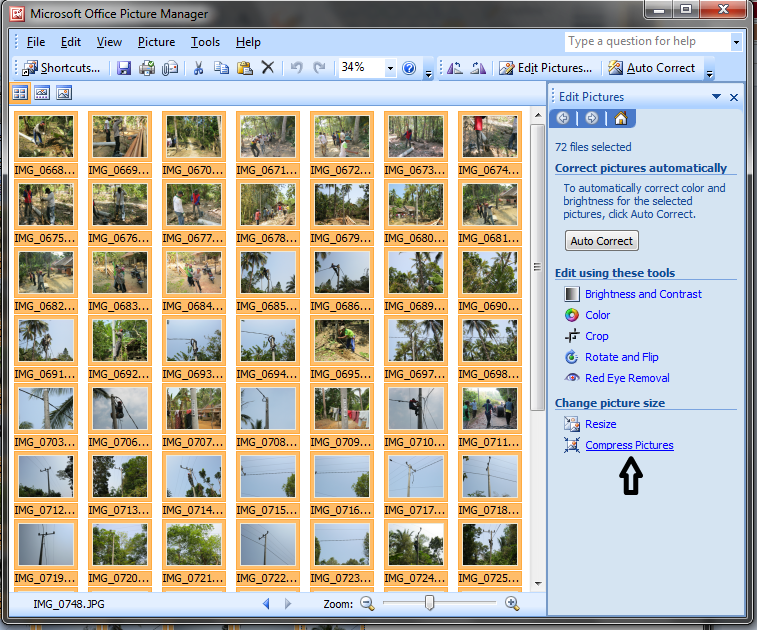Click the Resize icon
This screenshot has height=633, width=768.
(572, 424)
